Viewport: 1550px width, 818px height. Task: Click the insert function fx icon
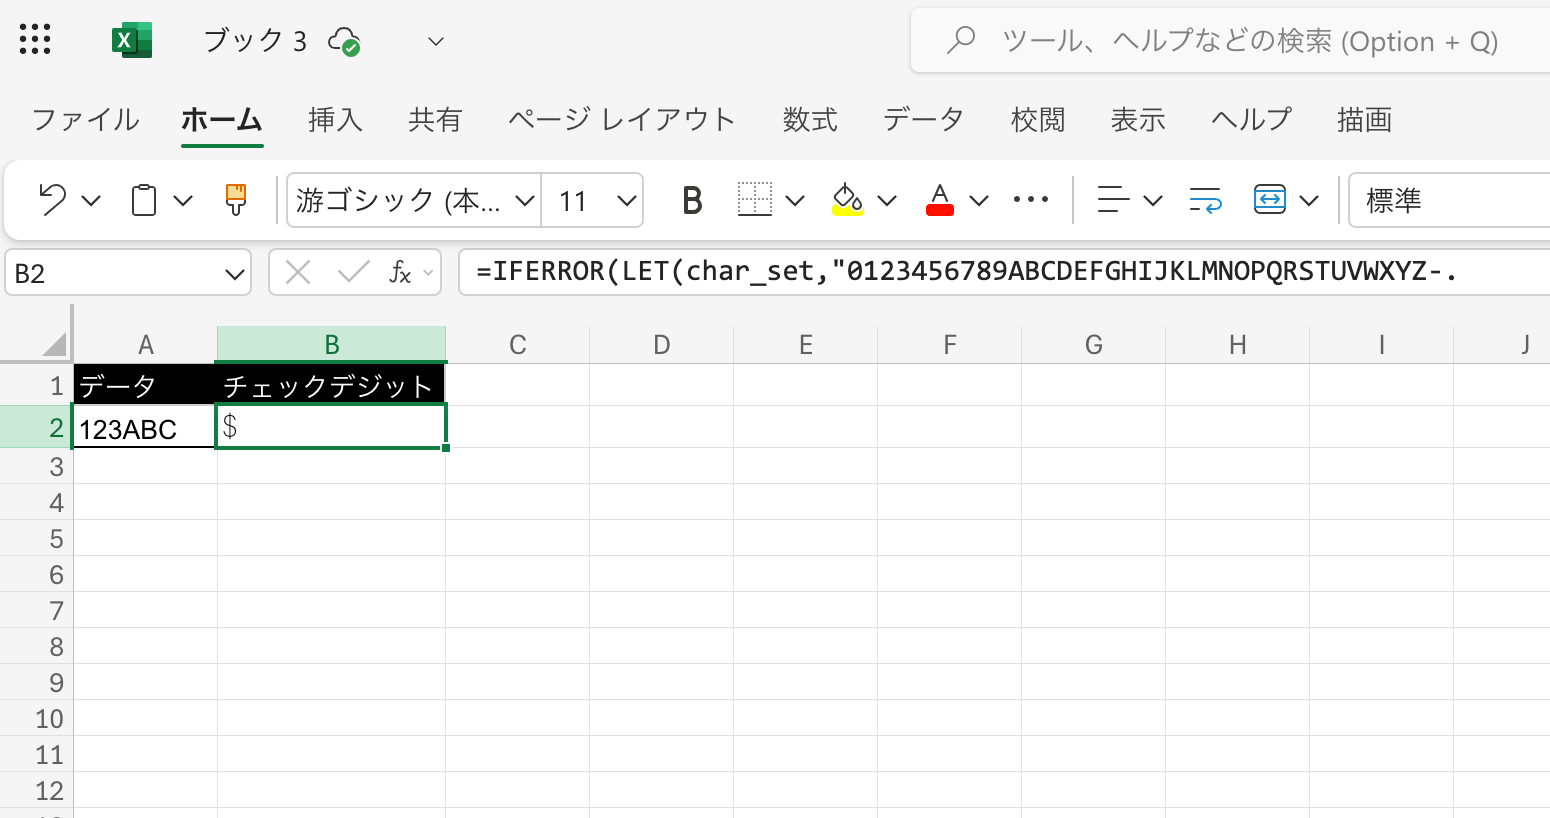coord(400,271)
